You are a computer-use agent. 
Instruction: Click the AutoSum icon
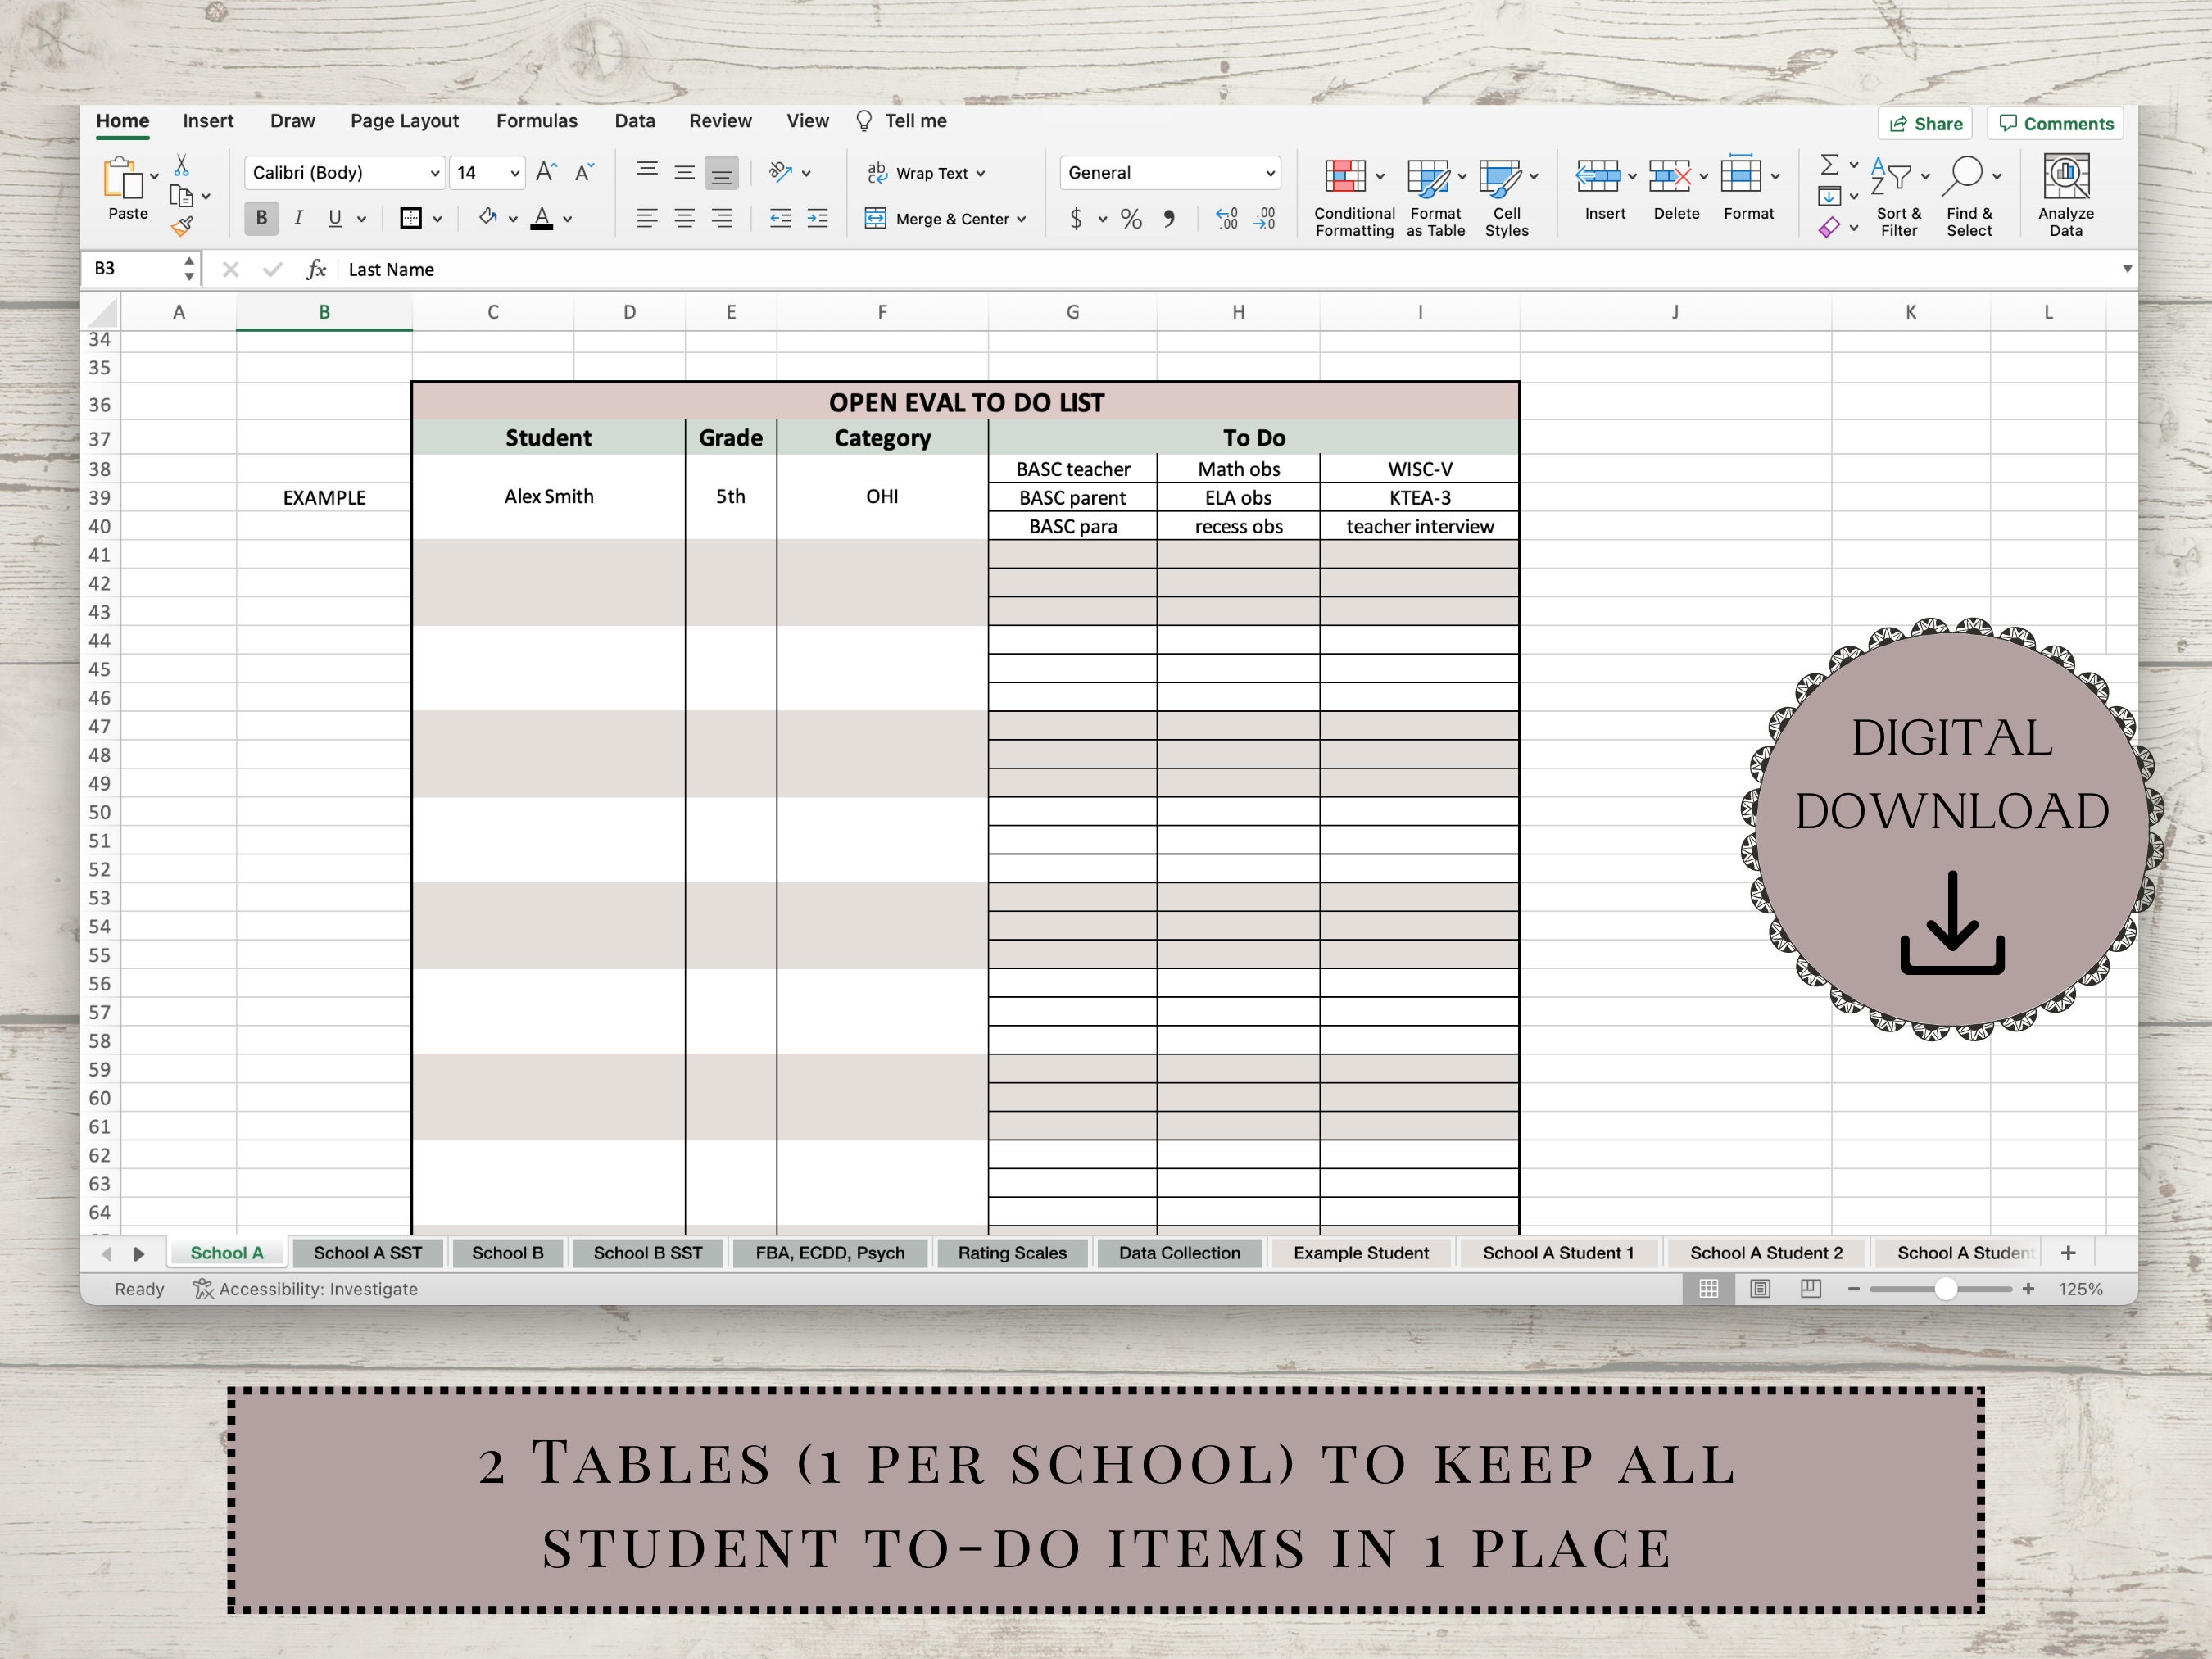1830,163
